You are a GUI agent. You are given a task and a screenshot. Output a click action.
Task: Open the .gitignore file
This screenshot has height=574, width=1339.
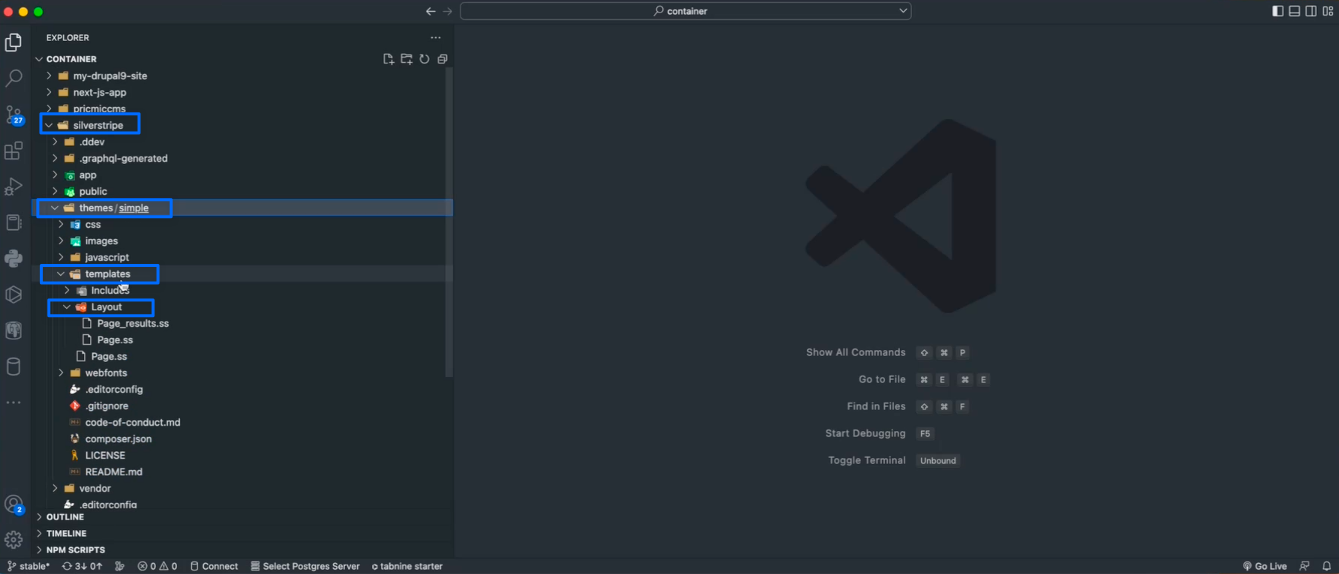click(106, 406)
